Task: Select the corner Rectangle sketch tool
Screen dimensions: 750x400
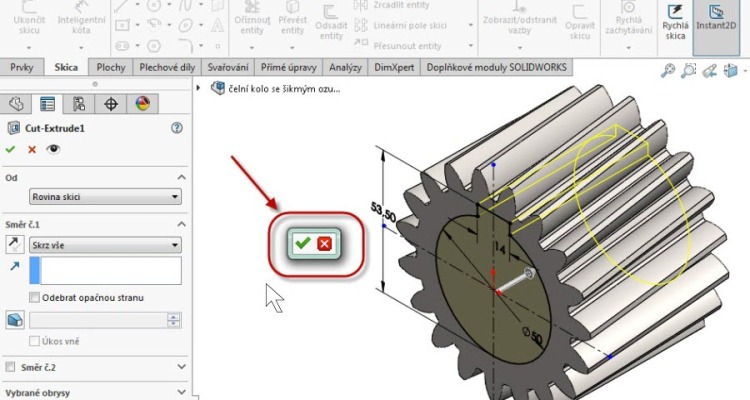Action: tap(122, 25)
